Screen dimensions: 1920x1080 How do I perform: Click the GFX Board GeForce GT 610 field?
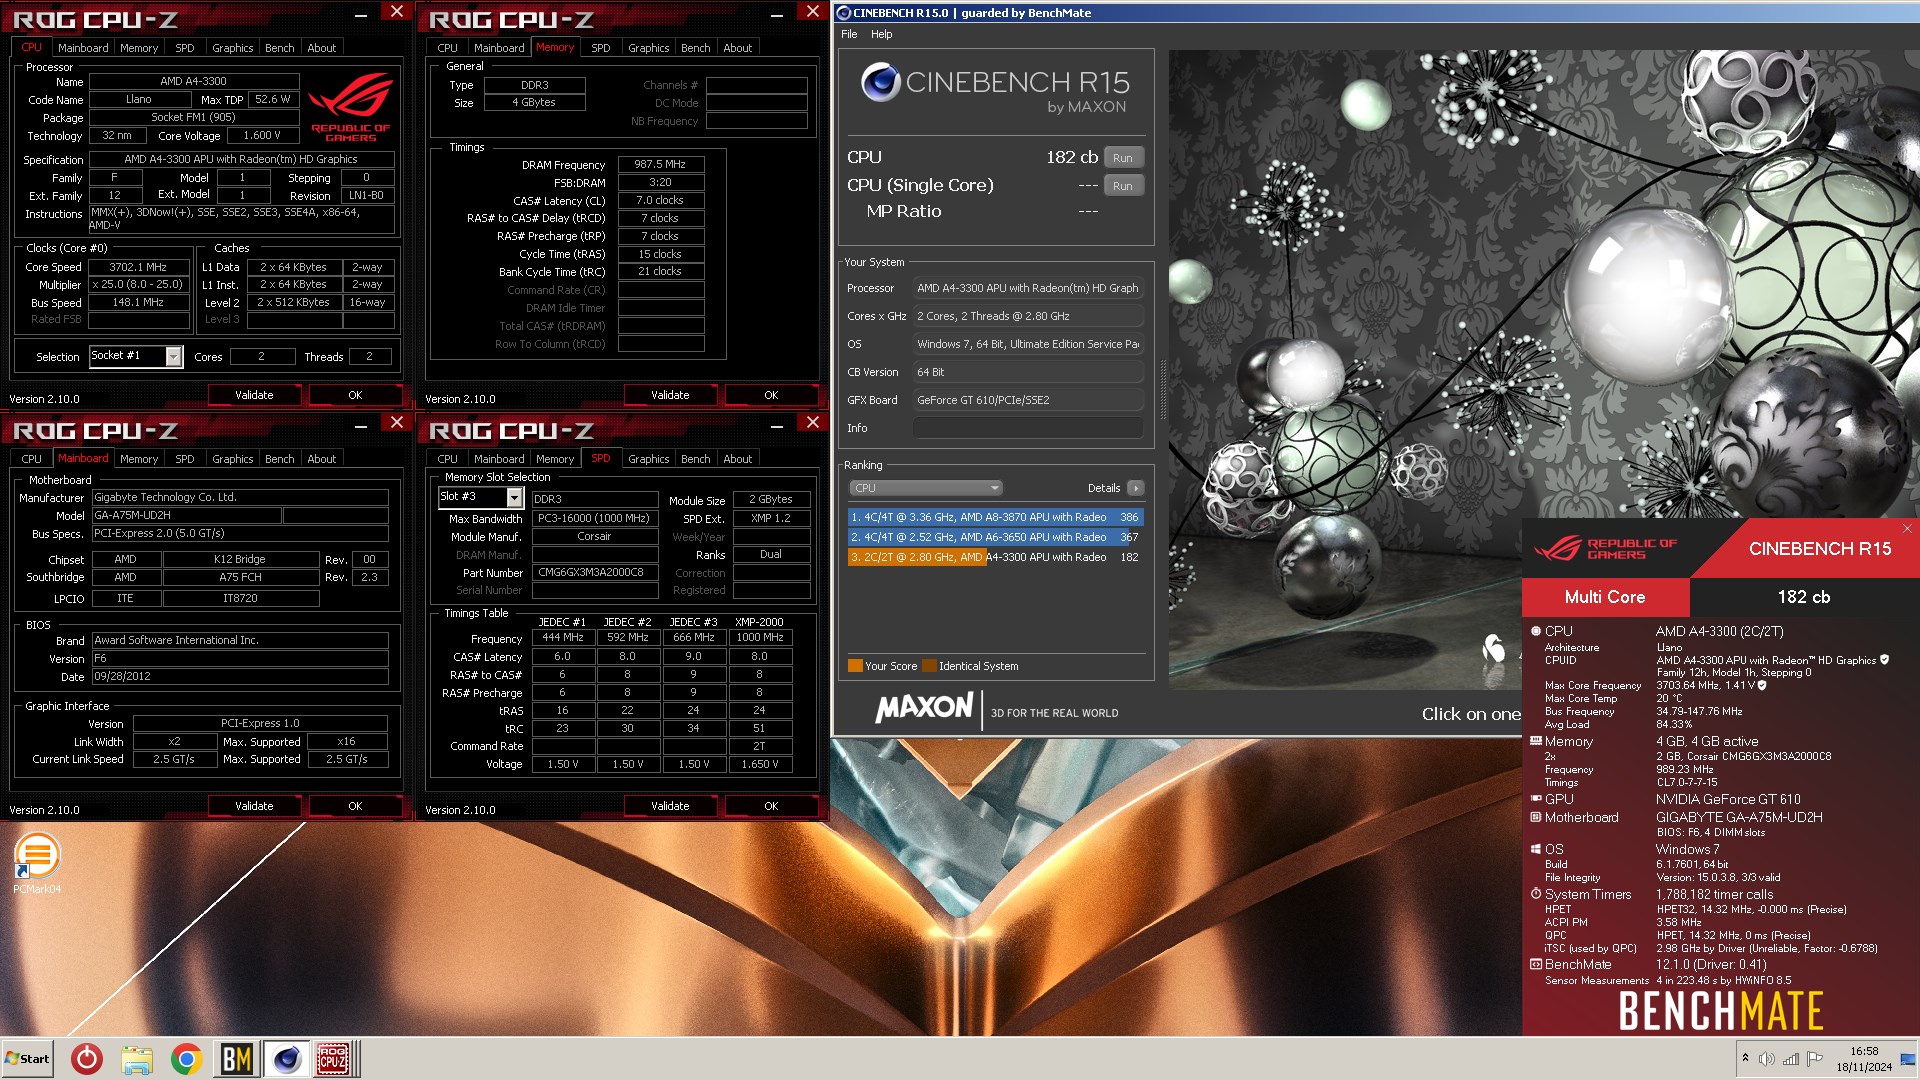(1028, 400)
